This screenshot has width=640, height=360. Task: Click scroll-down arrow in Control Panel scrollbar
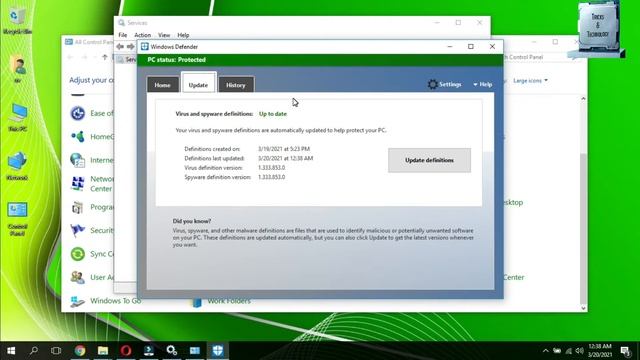tap(583, 308)
